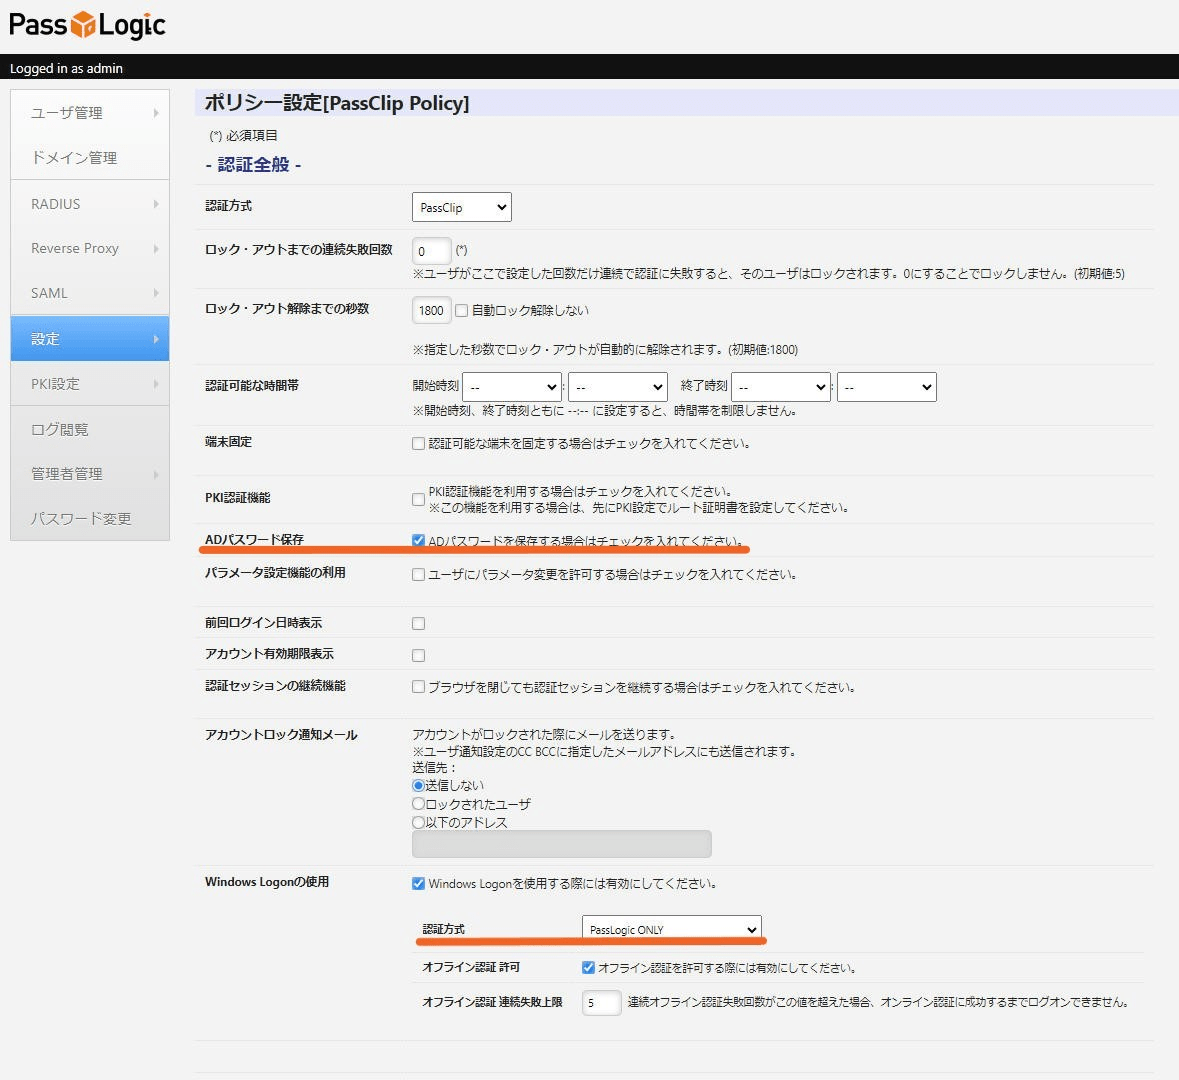Screen dimensions: 1179x1080
Task: Open the SAML sidebar menu
Action: (x=50, y=293)
